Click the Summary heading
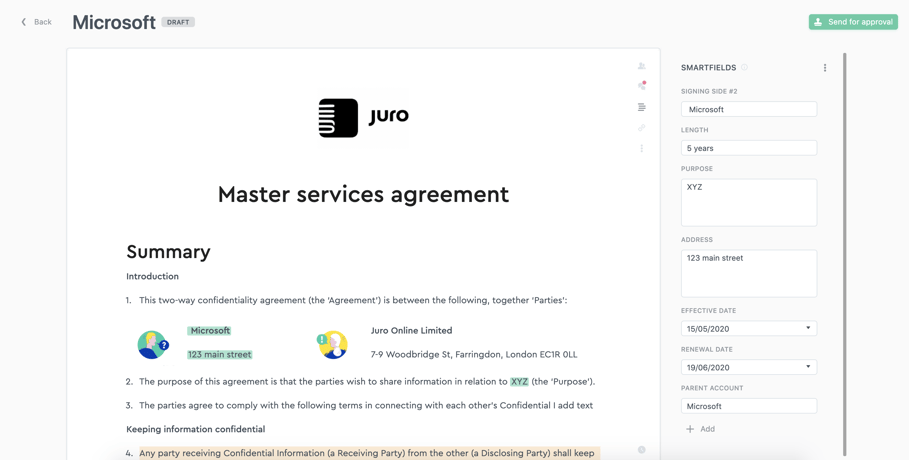This screenshot has width=909, height=460. (x=168, y=252)
